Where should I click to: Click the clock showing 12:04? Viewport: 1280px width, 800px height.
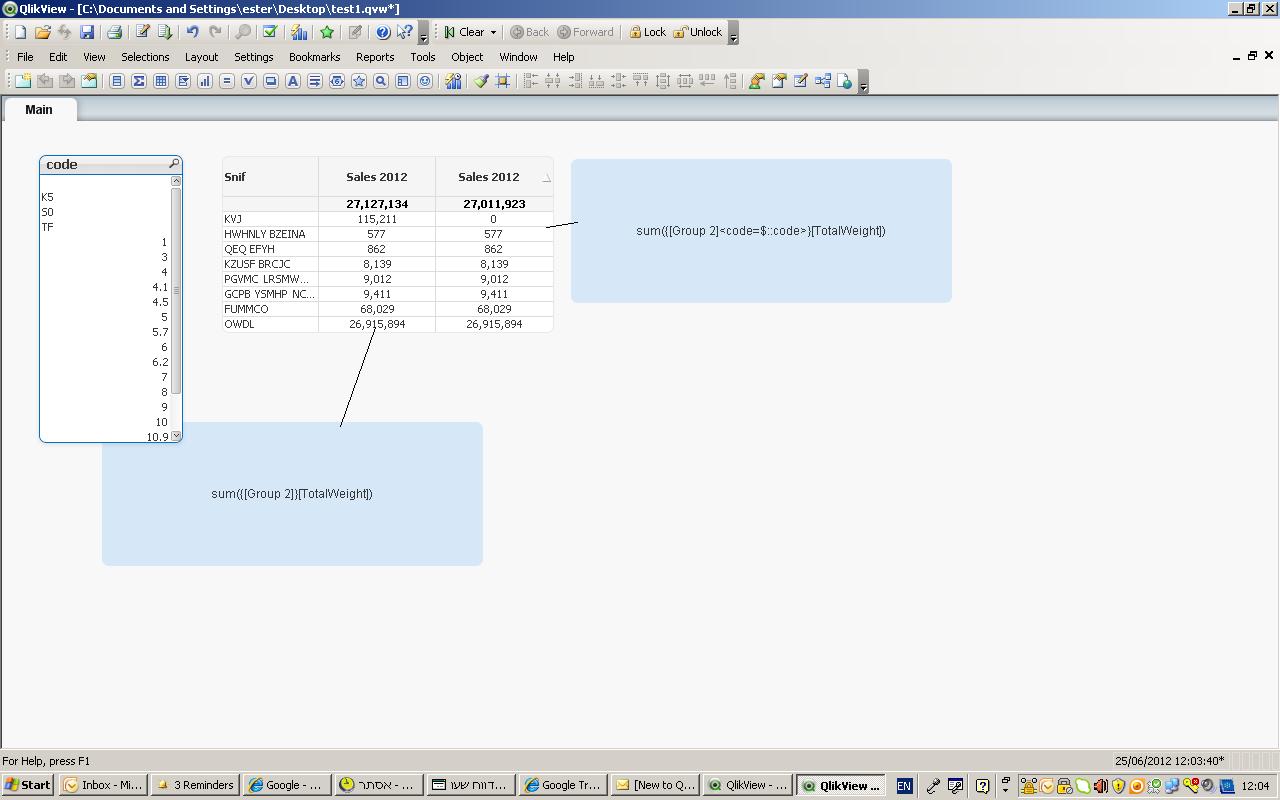tap(1255, 786)
